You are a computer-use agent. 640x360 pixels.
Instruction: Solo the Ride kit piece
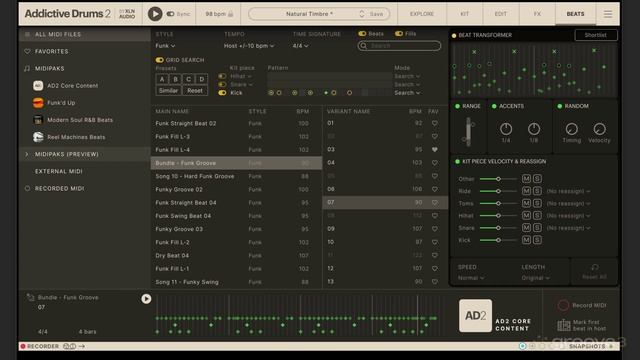point(537,191)
